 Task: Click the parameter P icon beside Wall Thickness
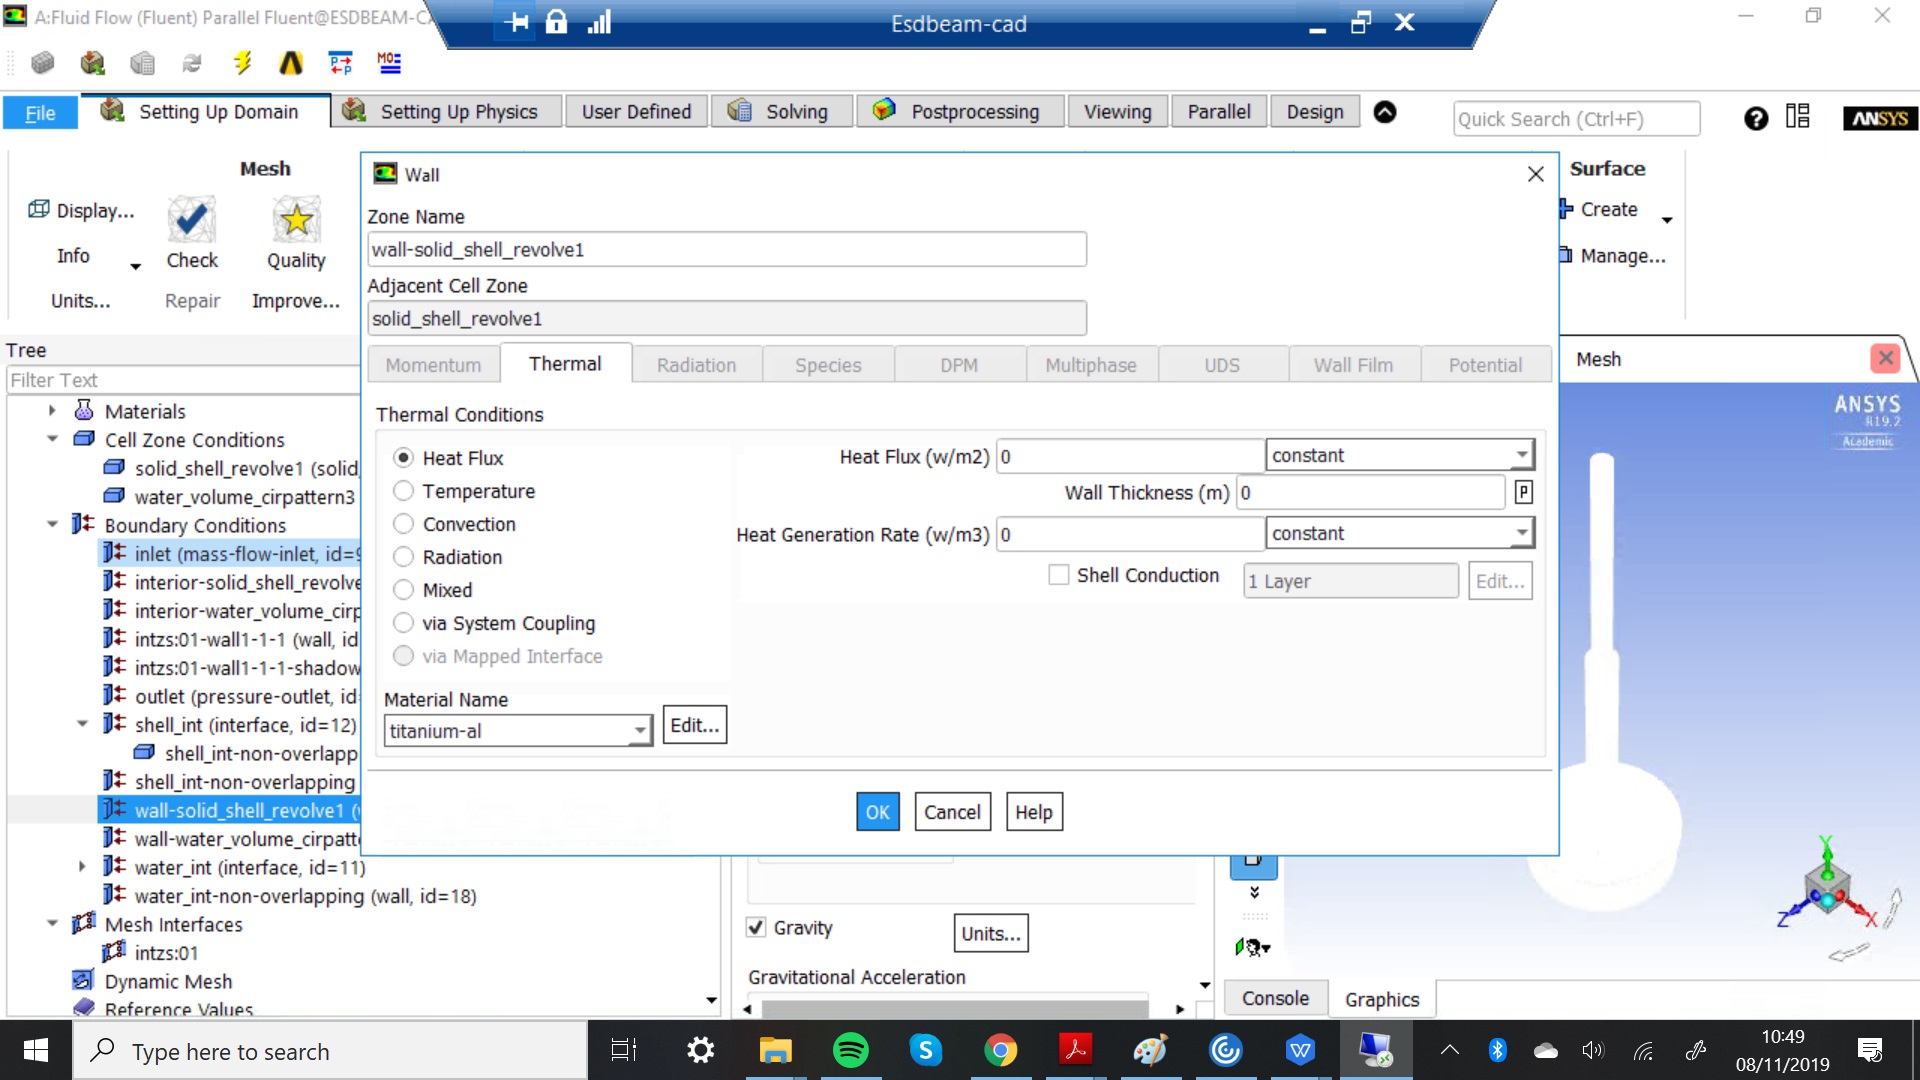point(1523,492)
